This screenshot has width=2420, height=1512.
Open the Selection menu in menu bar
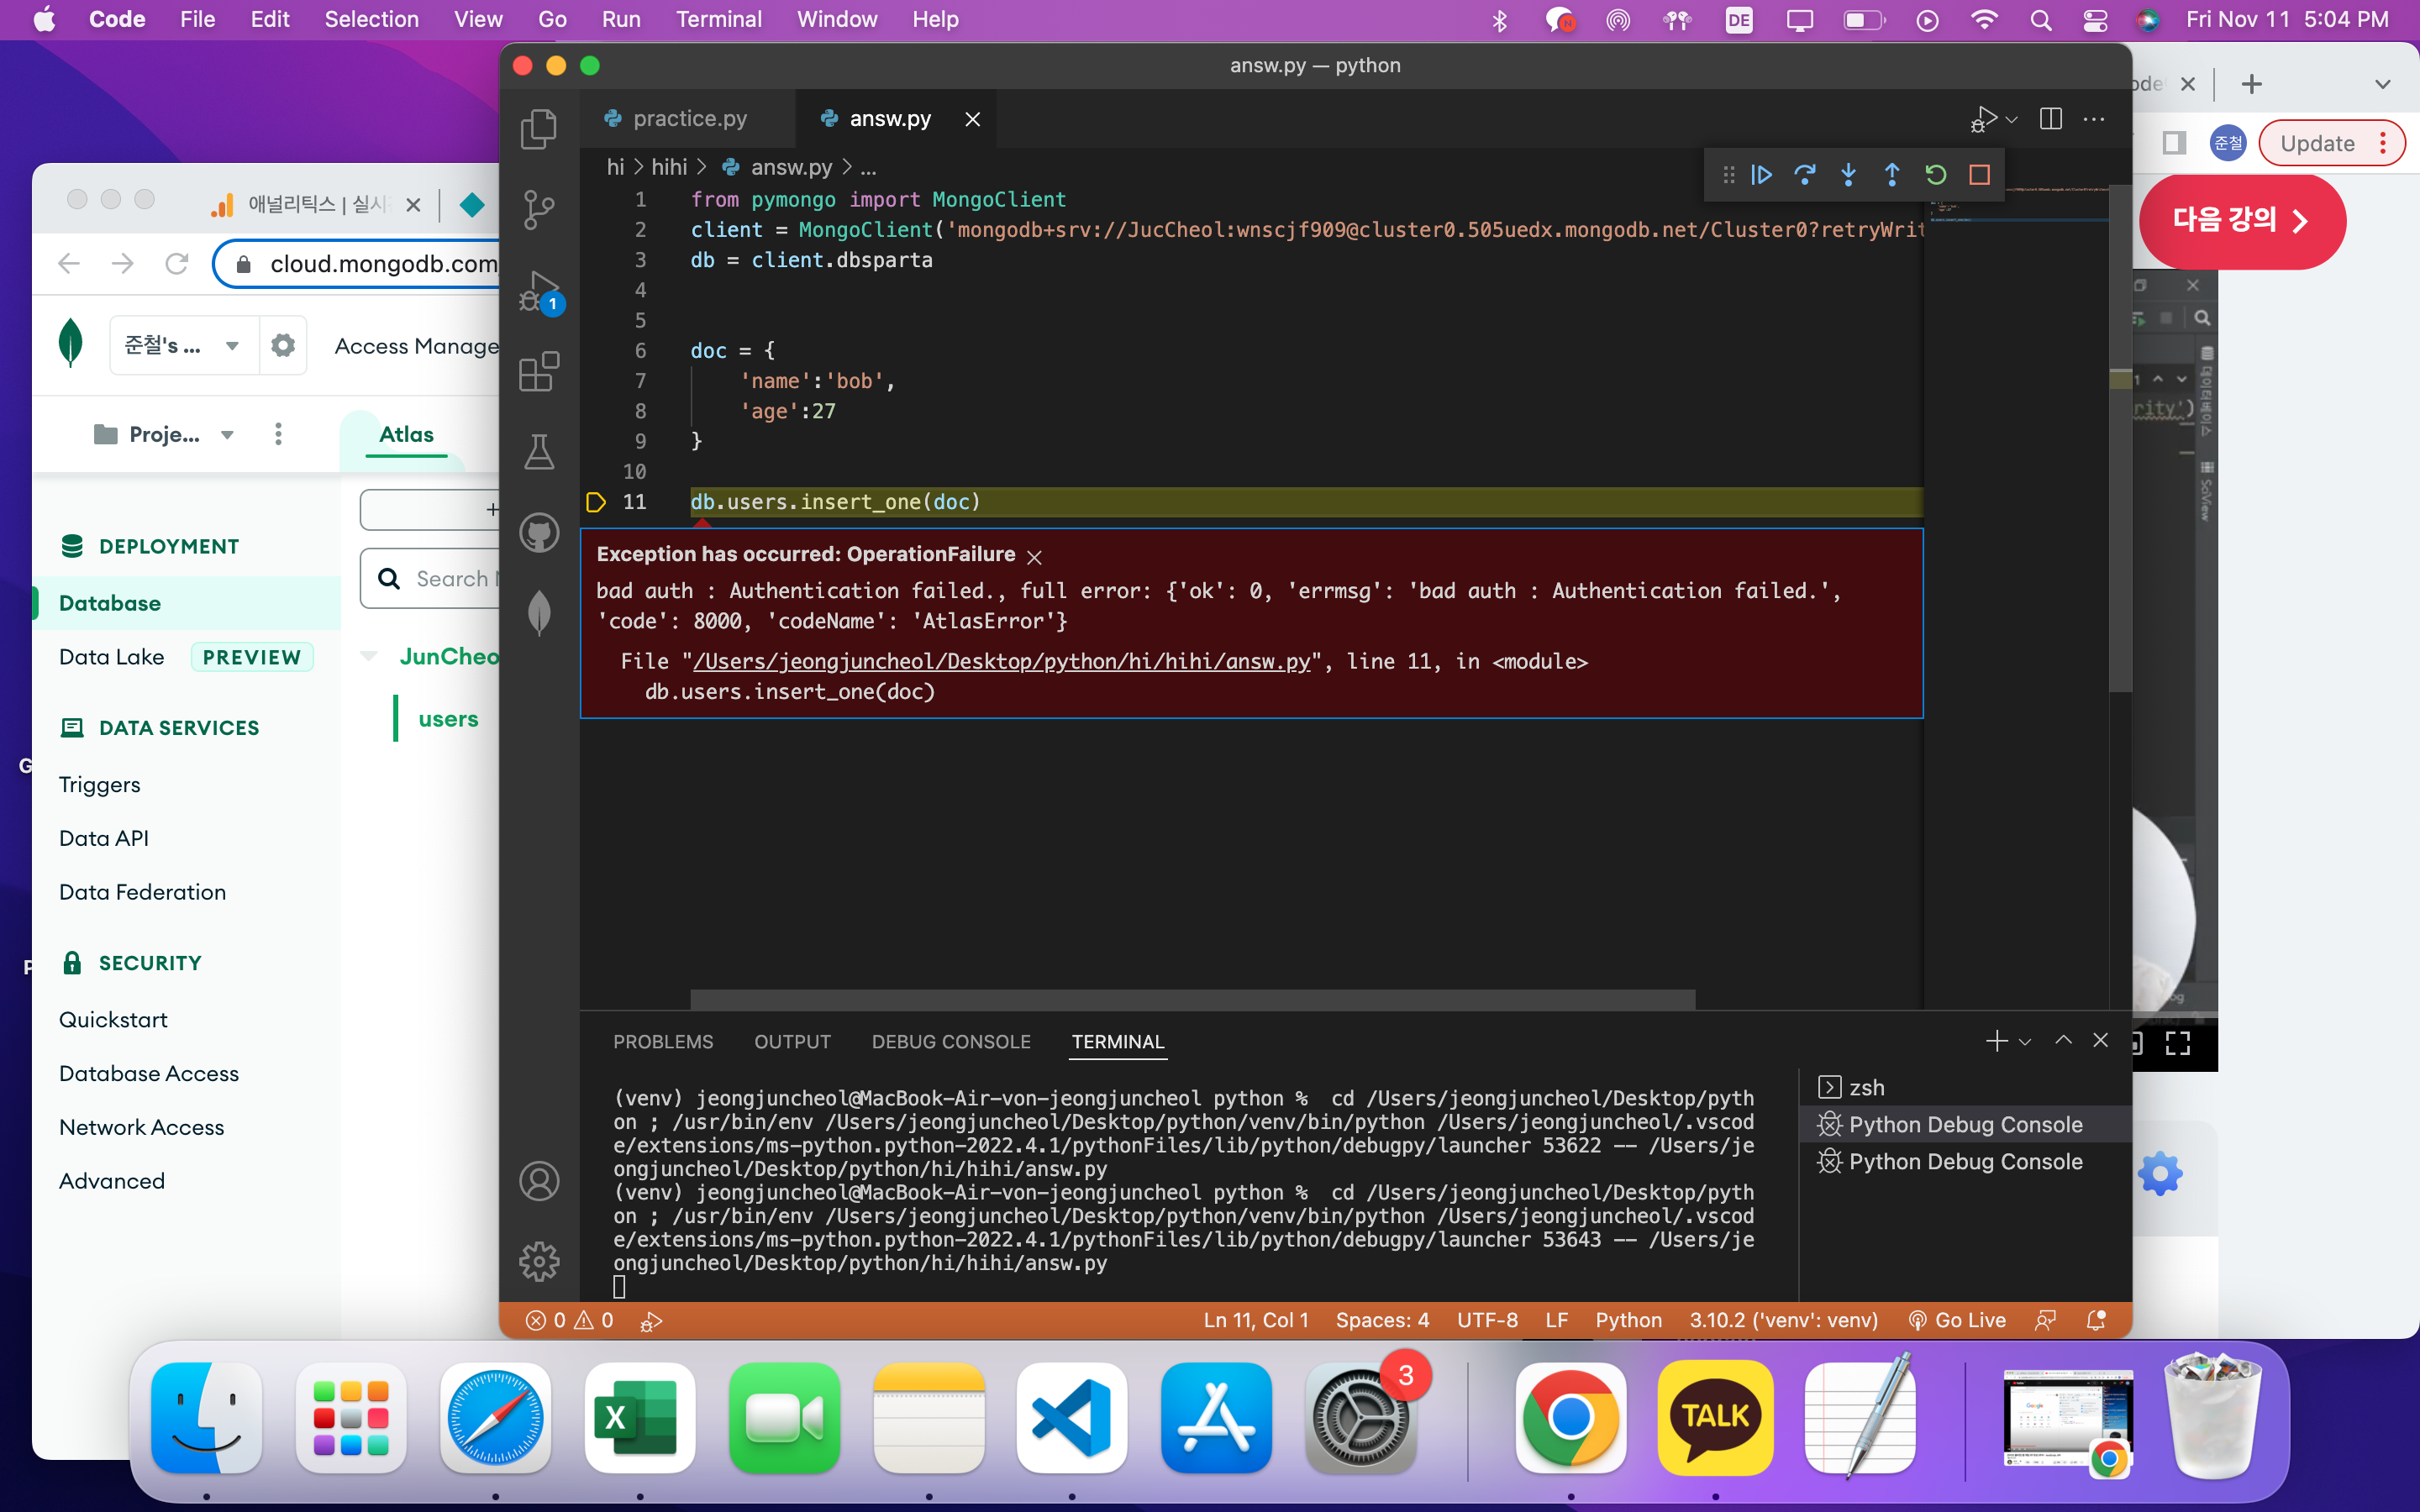pos(371,20)
